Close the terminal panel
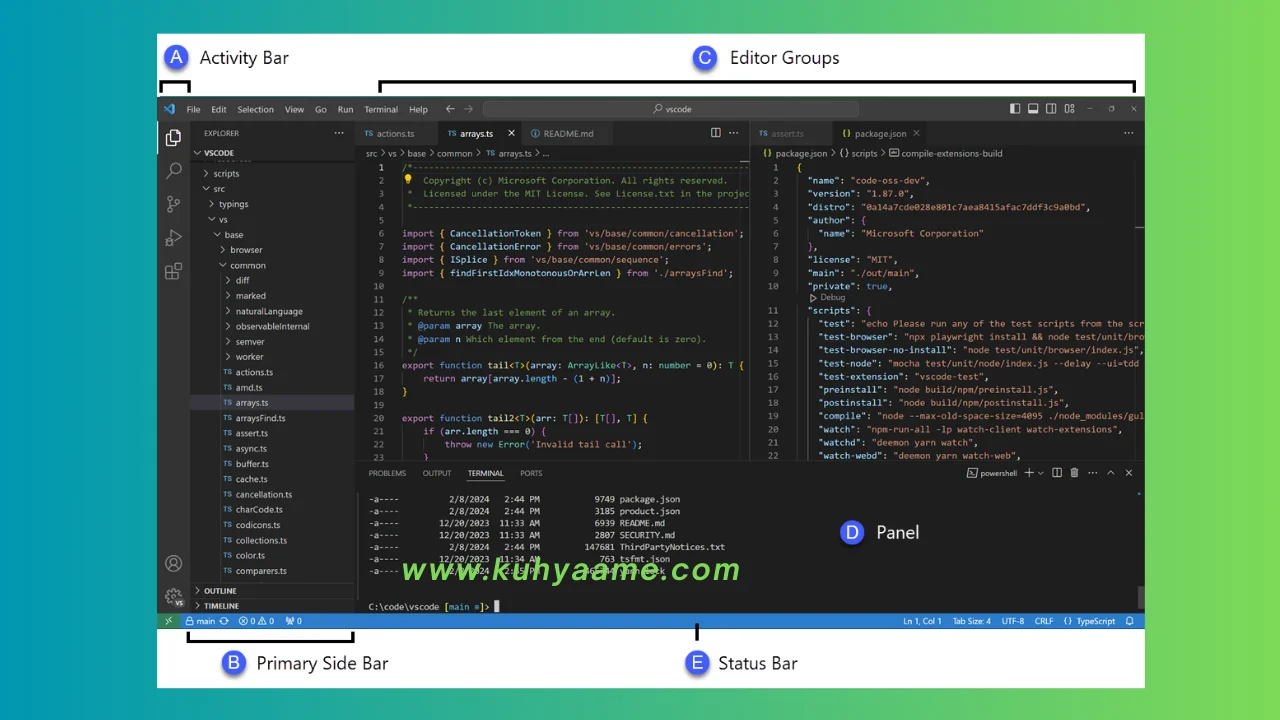 1129,473
